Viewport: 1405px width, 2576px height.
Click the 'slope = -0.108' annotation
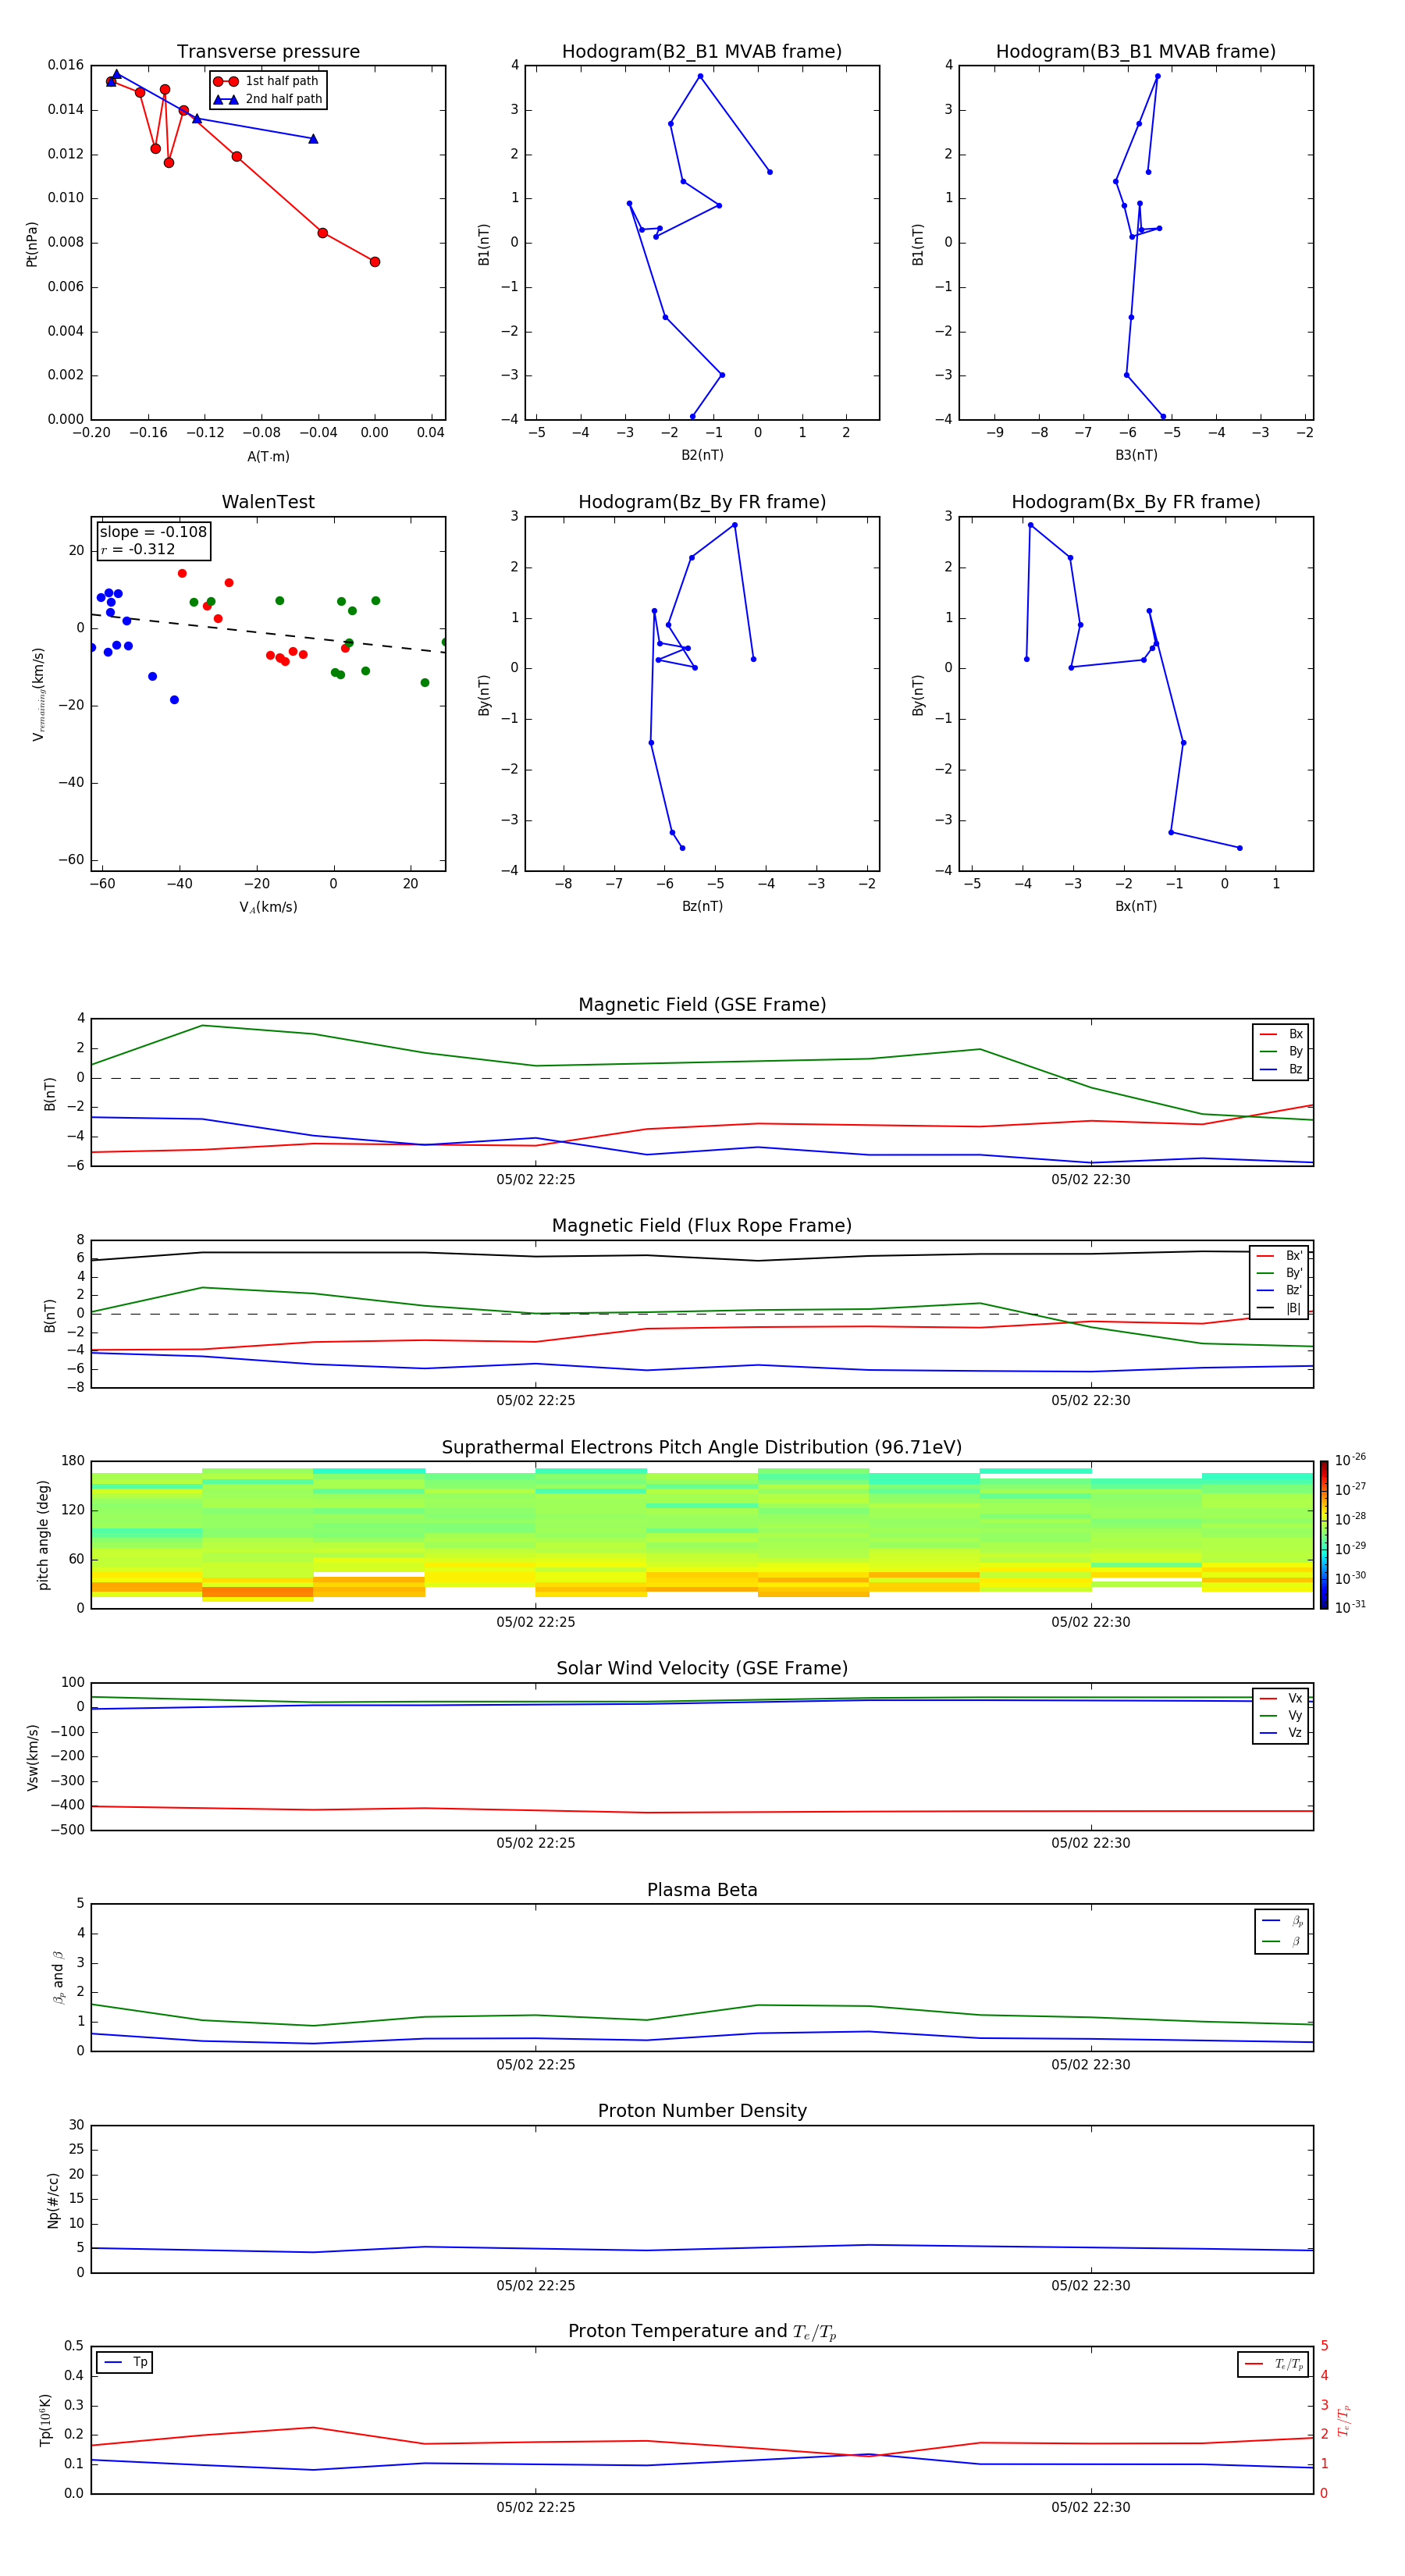pos(153,532)
